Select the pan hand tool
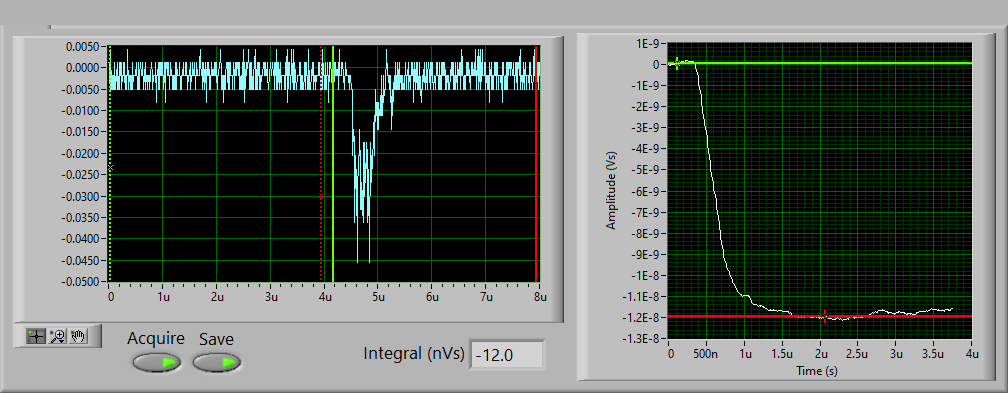This screenshot has height=393, width=1008. tap(78, 336)
